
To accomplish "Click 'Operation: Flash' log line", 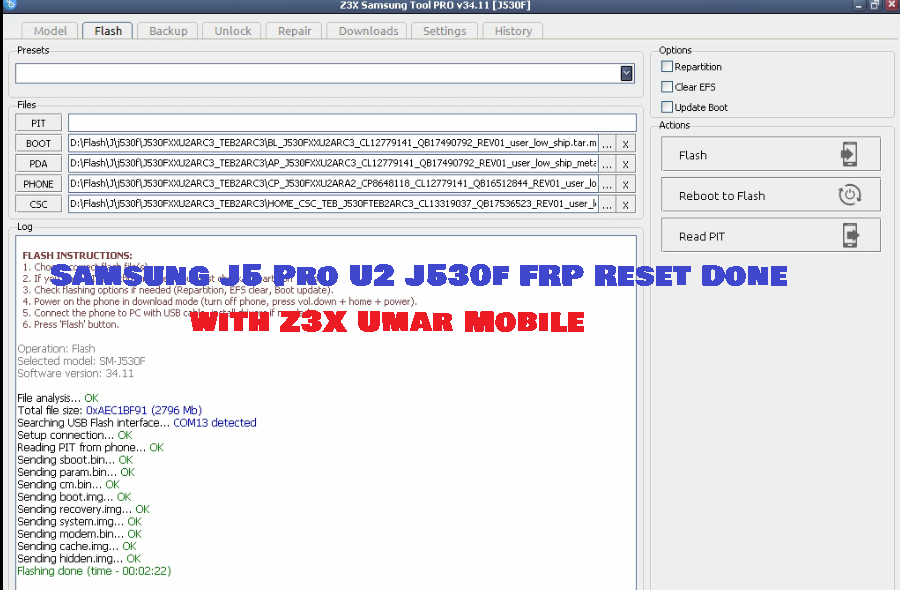I will (x=56, y=349).
